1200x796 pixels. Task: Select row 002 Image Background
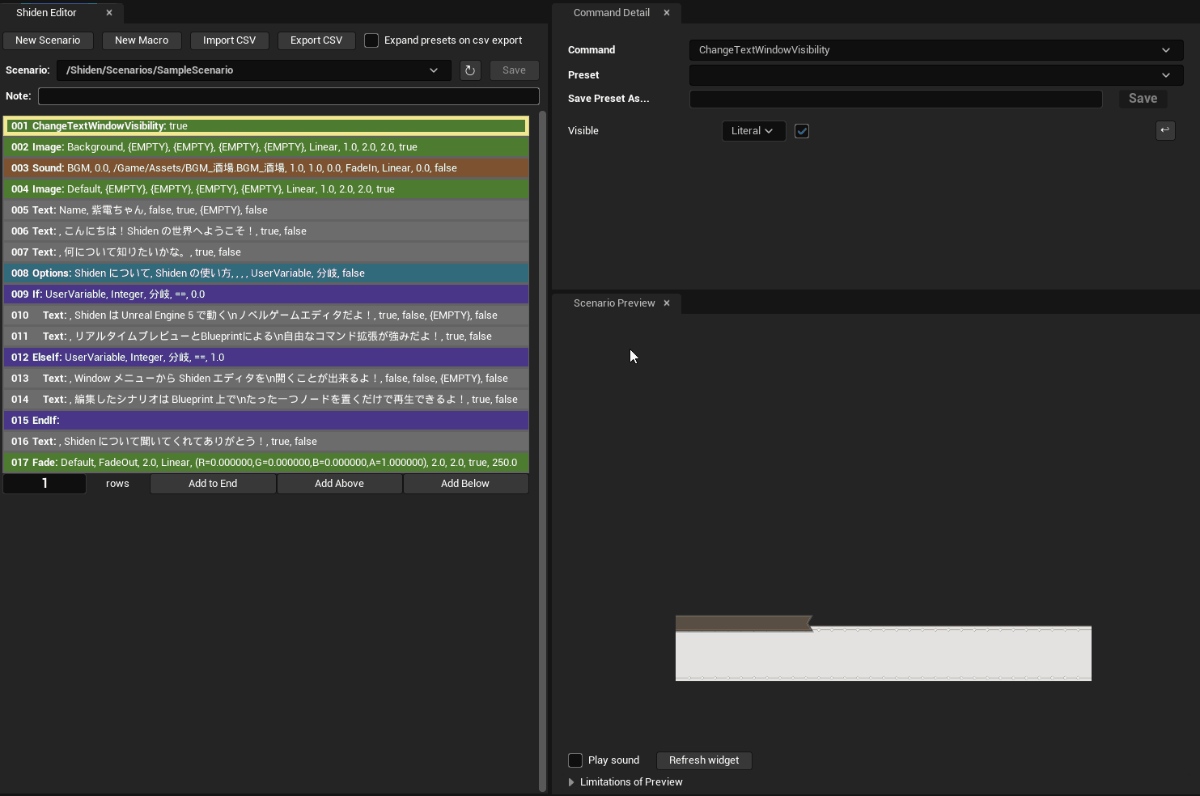click(x=266, y=147)
